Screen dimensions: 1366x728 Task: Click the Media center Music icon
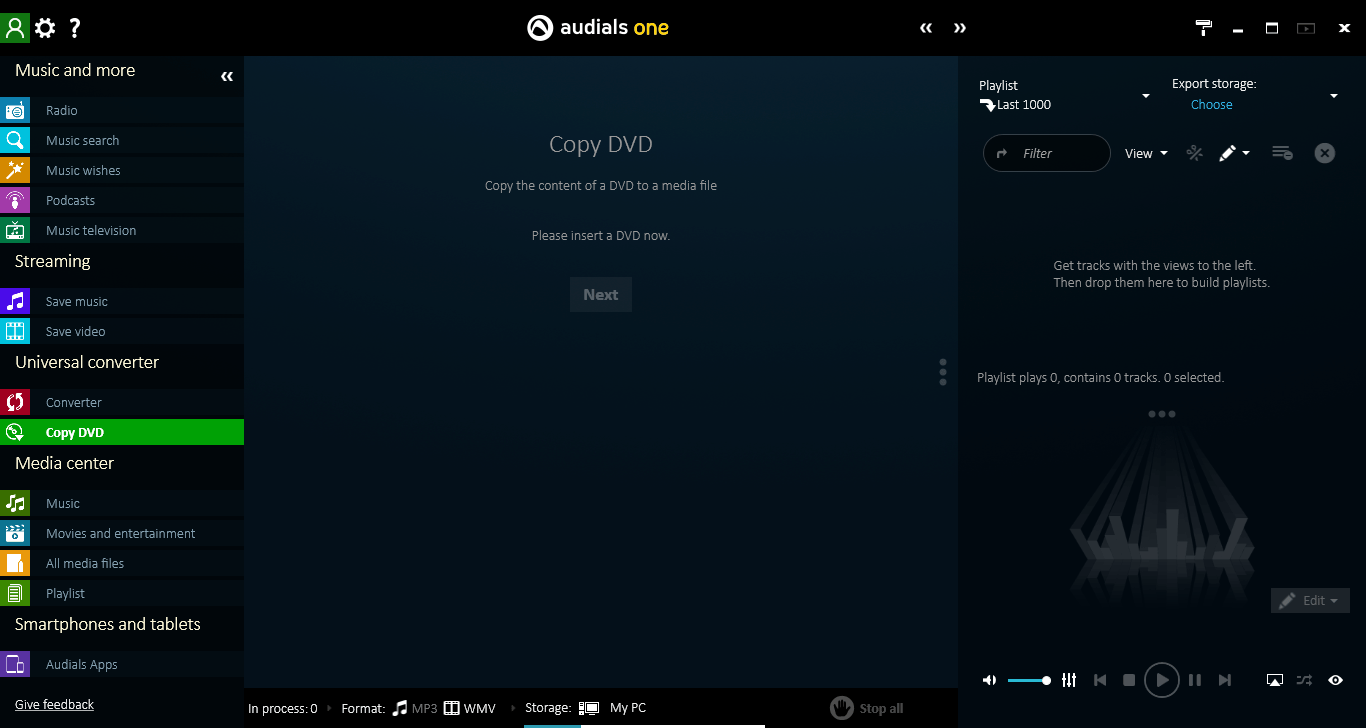(x=15, y=503)
